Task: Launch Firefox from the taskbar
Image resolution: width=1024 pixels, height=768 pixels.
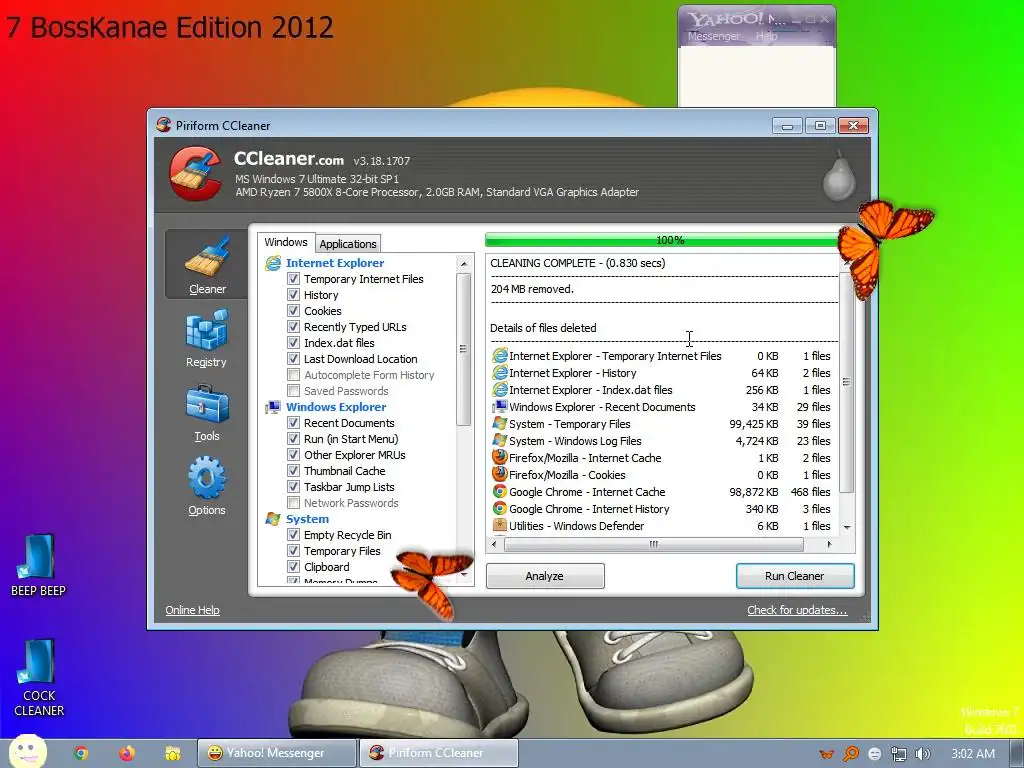Action: point(127,753)
